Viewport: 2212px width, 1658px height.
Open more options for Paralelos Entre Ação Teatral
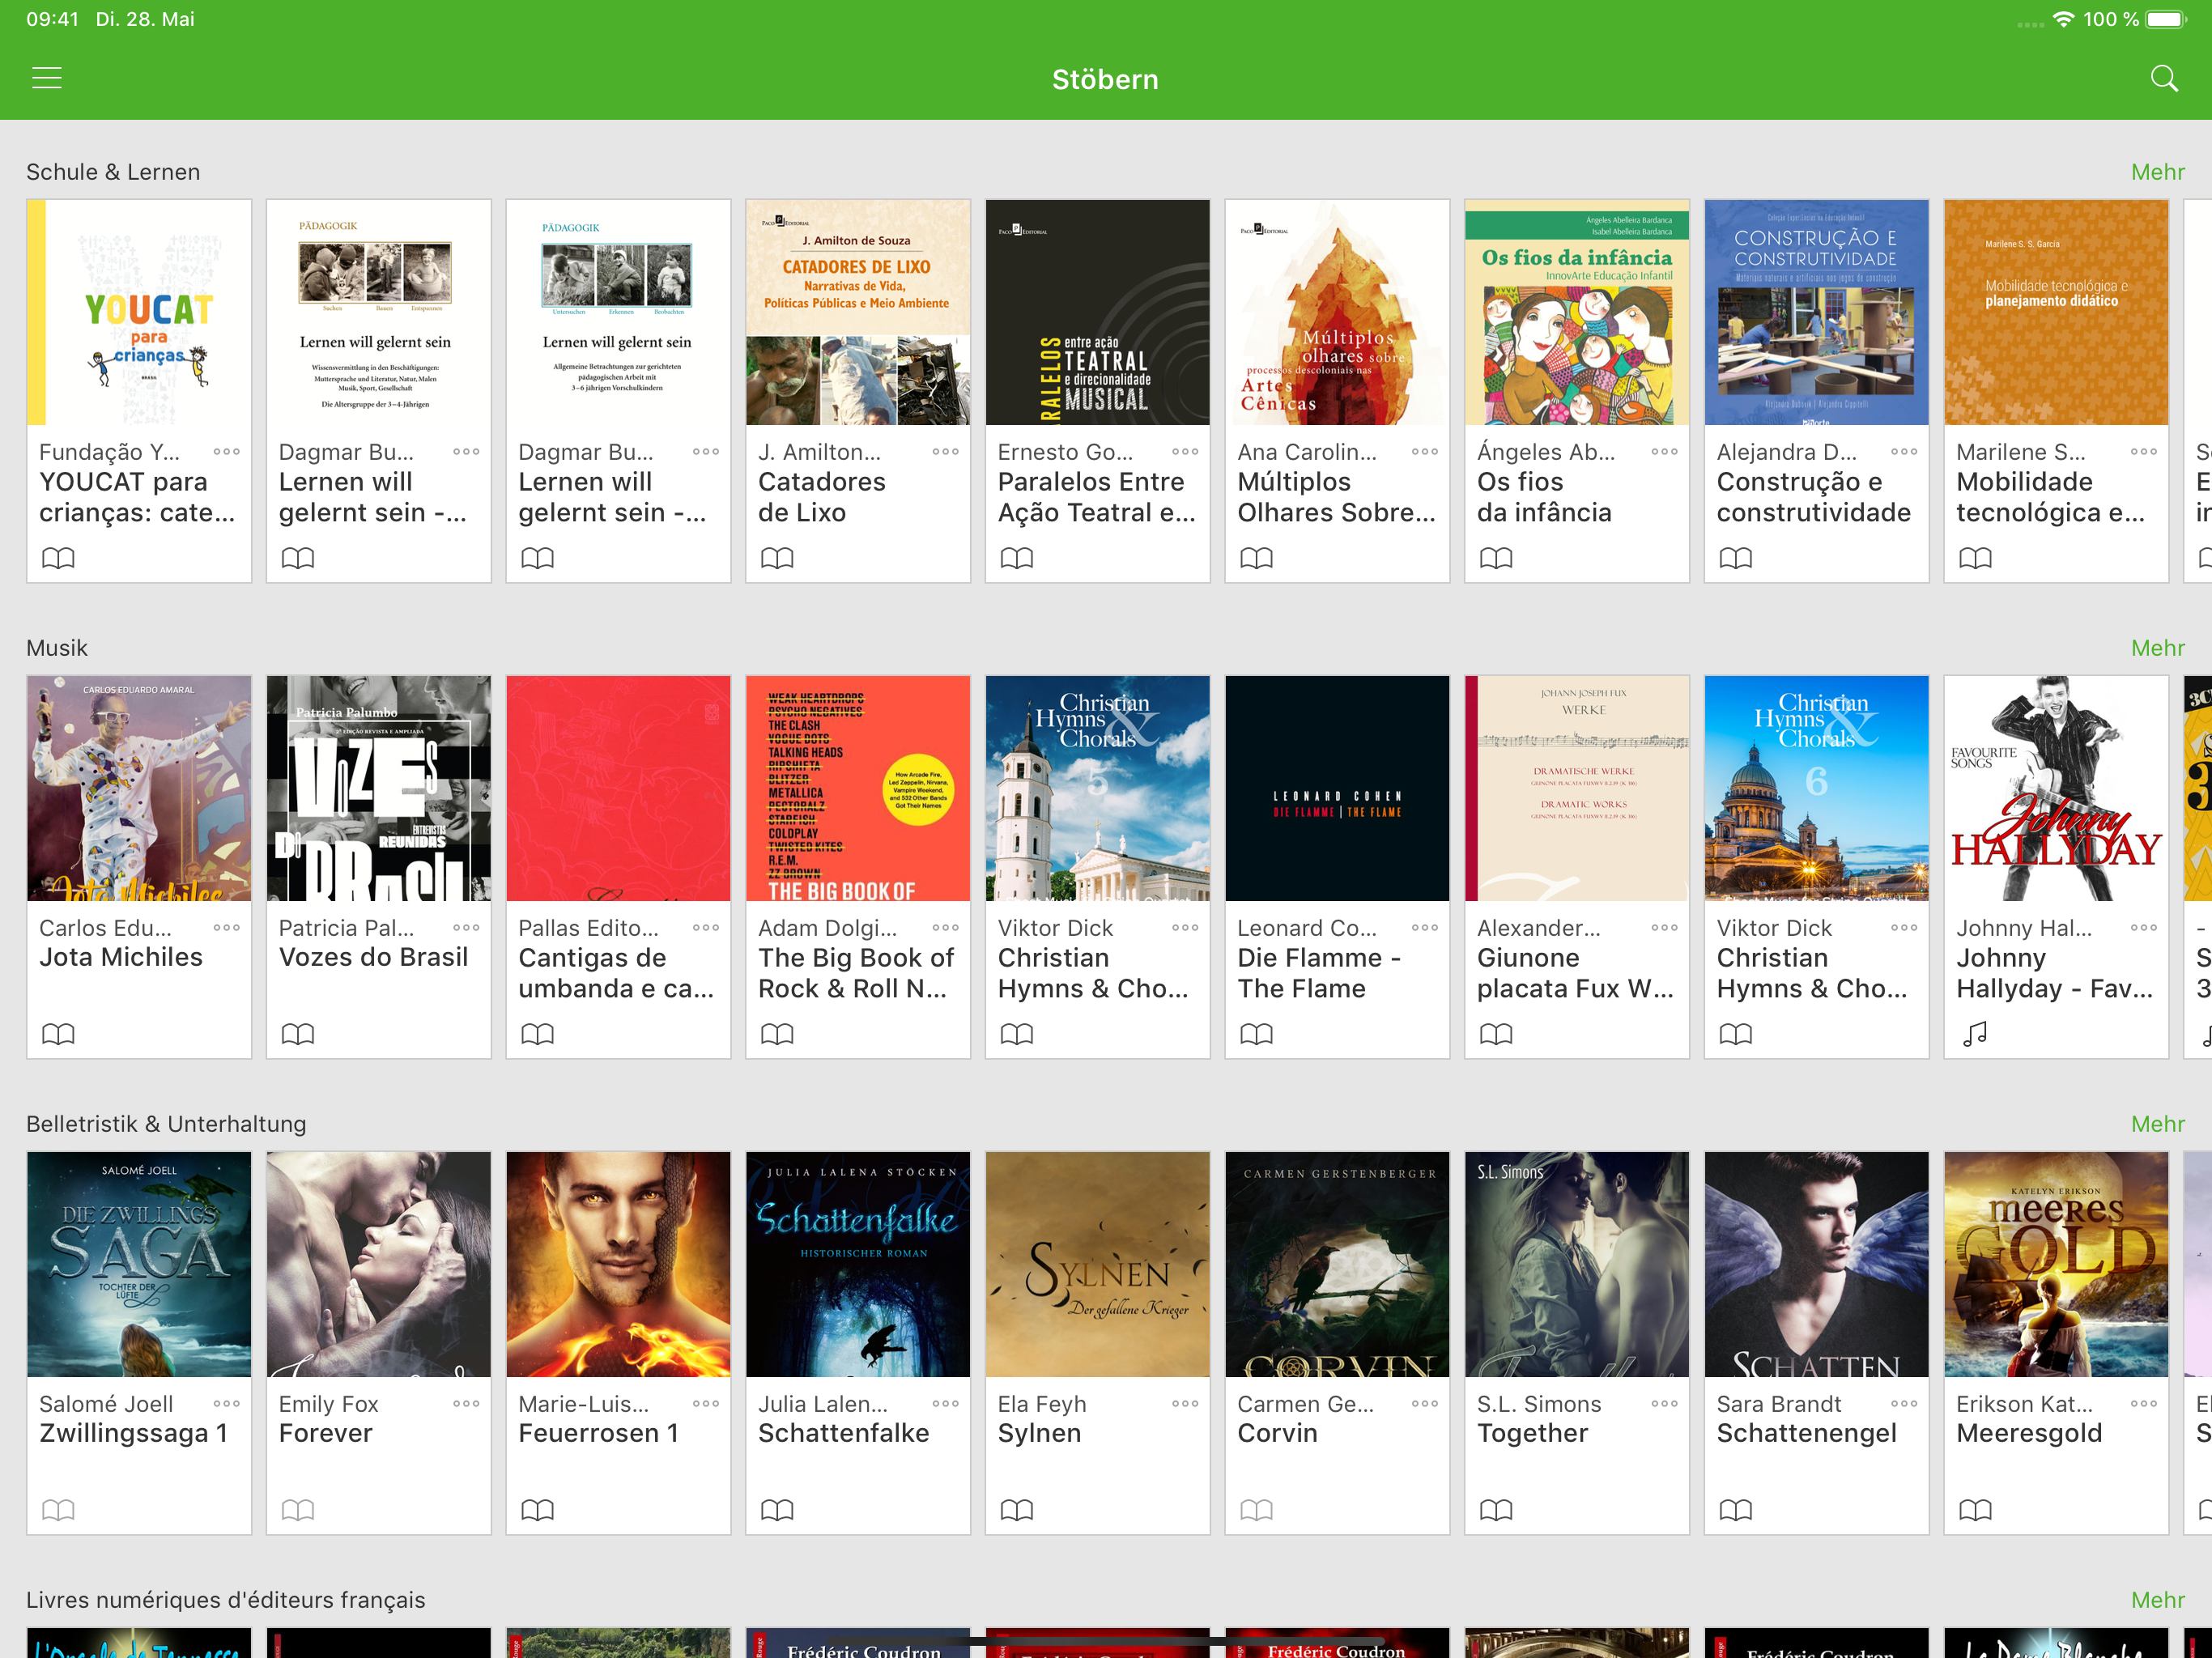(1185, 452)
